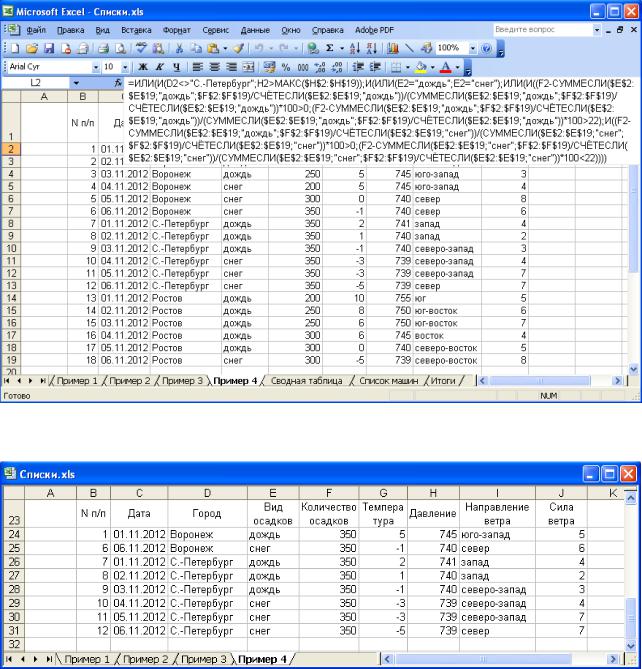The width and height of the screenshot is (642, 669).
Task: Cut selection with the scissors icon
Action: pos(179,48)
